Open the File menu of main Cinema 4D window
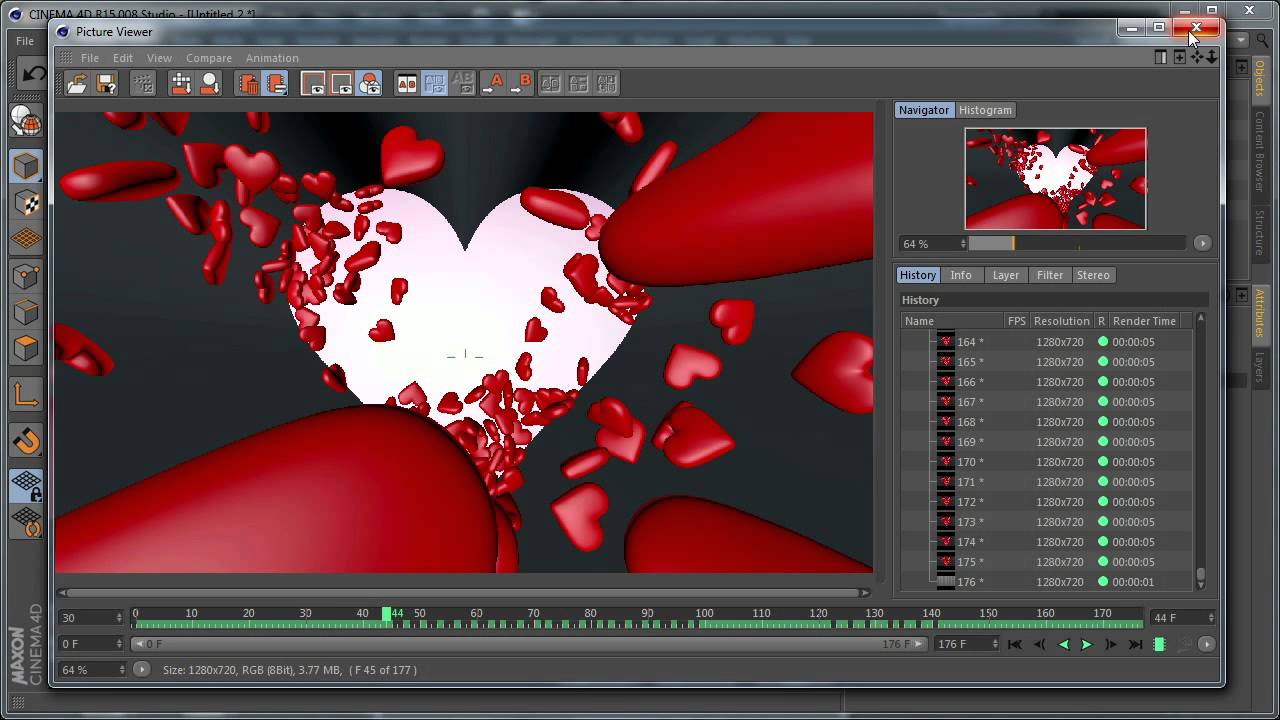This screenshot has height=720, width=1280. (25, 41)
